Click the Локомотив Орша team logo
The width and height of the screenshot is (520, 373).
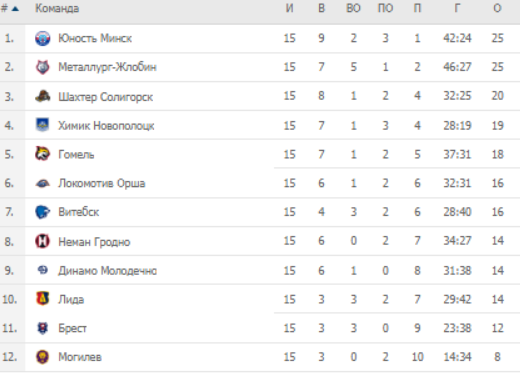point(43,183)
